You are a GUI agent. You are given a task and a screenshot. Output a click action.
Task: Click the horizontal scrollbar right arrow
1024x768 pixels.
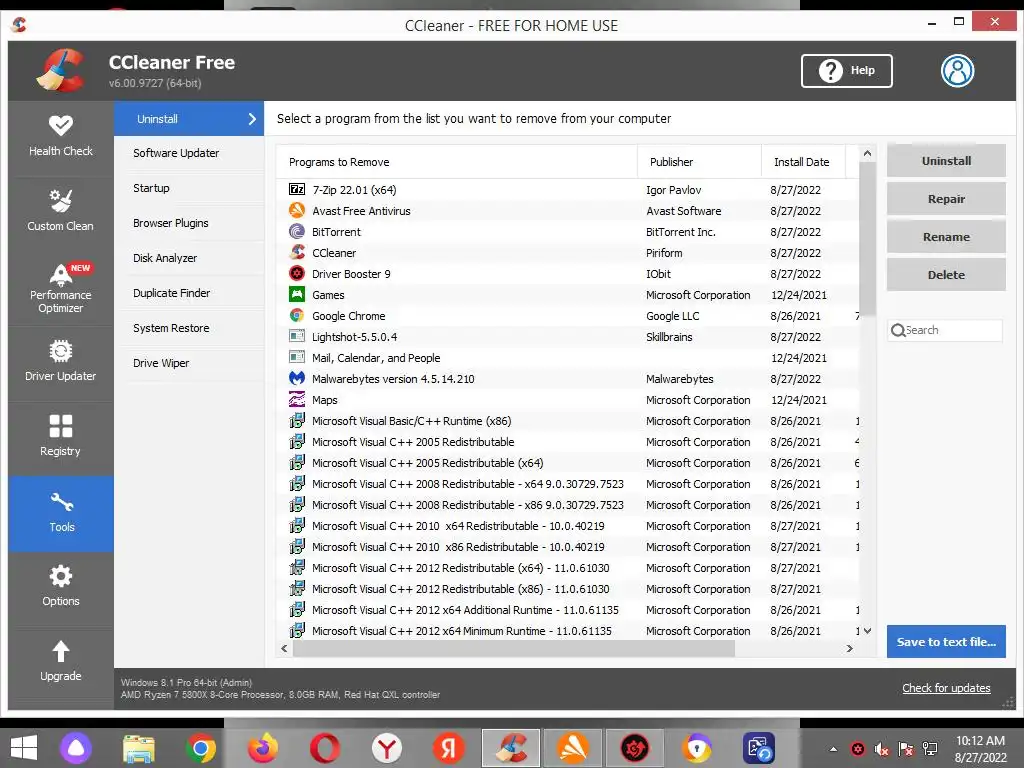point(849,648)
